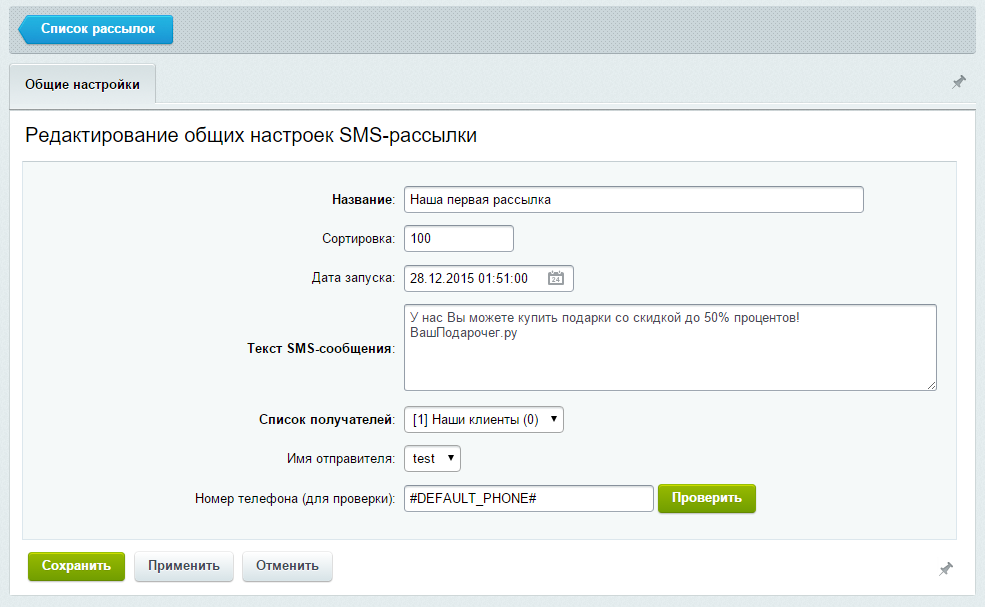Click the SMS-рассылки settings page heading

pyautogui.click(x=251, y=137)
